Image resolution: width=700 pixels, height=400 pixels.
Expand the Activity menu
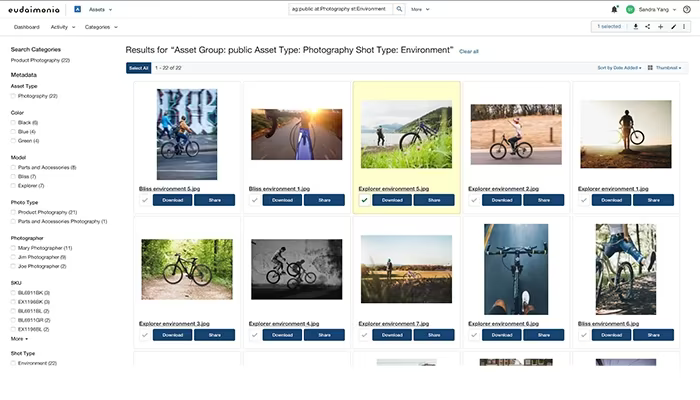tap(63, 27)
